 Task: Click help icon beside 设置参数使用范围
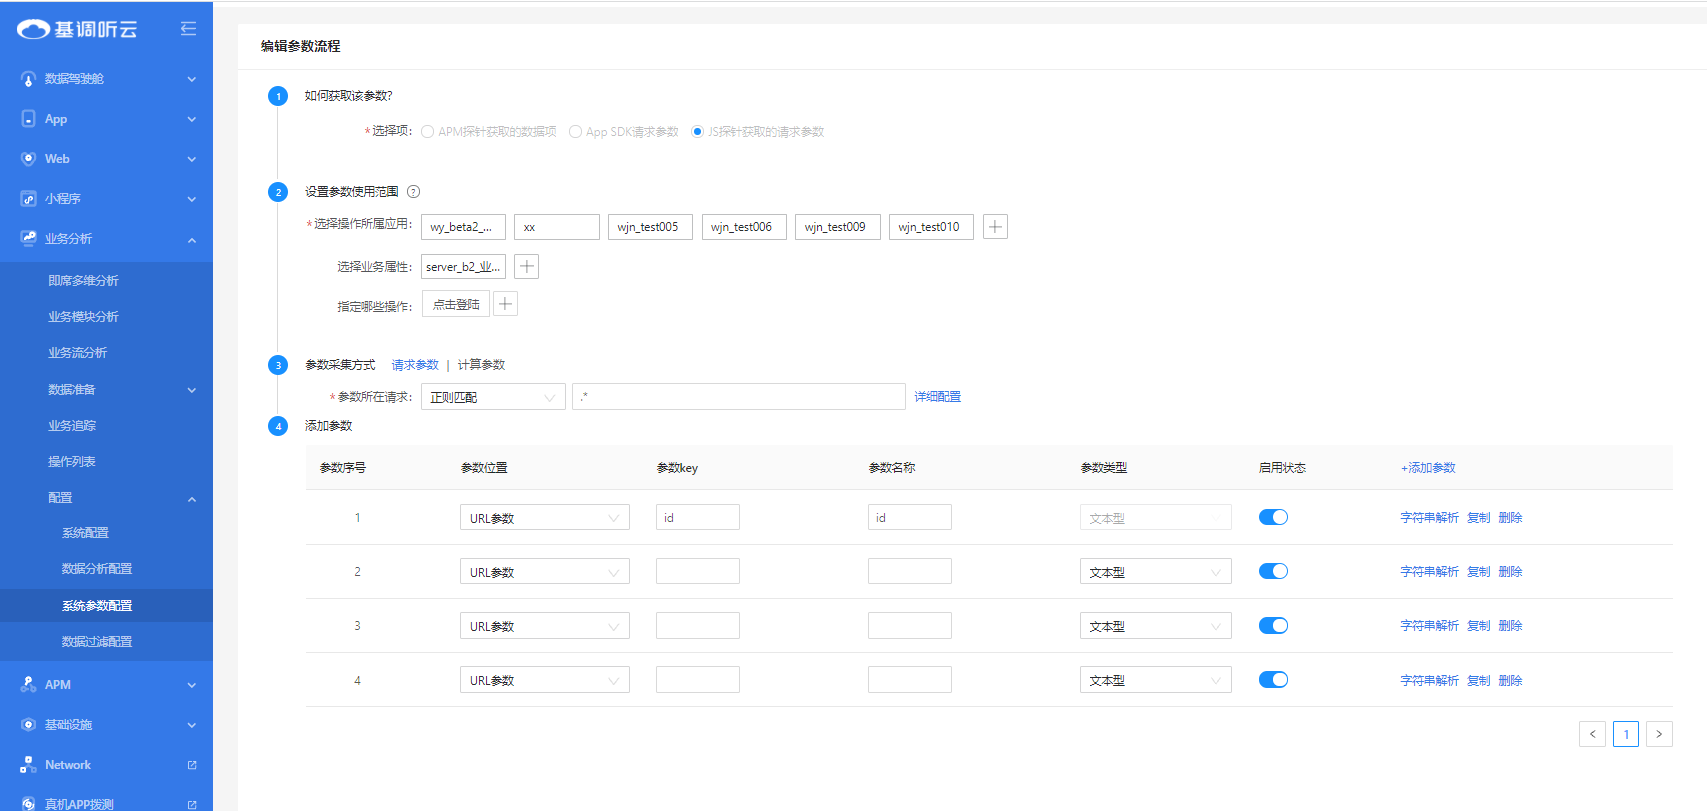pos(413,192)
